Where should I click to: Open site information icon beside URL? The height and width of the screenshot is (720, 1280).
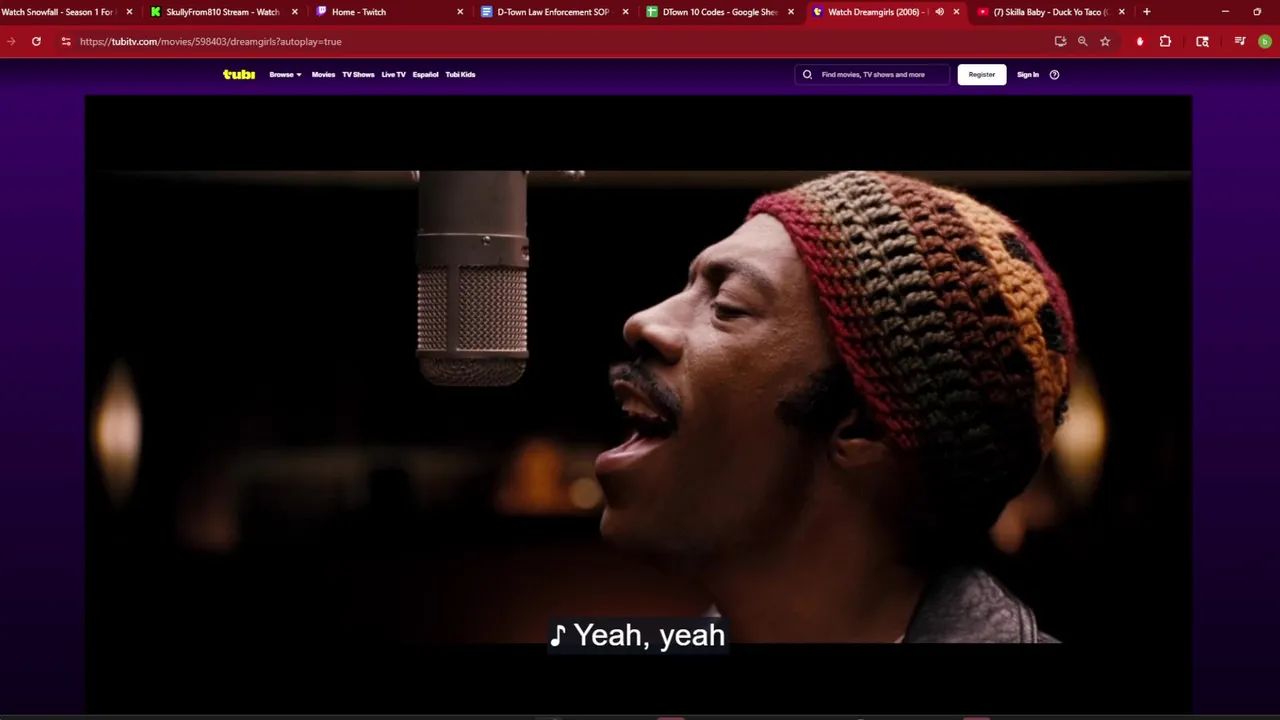click(66, 41)
